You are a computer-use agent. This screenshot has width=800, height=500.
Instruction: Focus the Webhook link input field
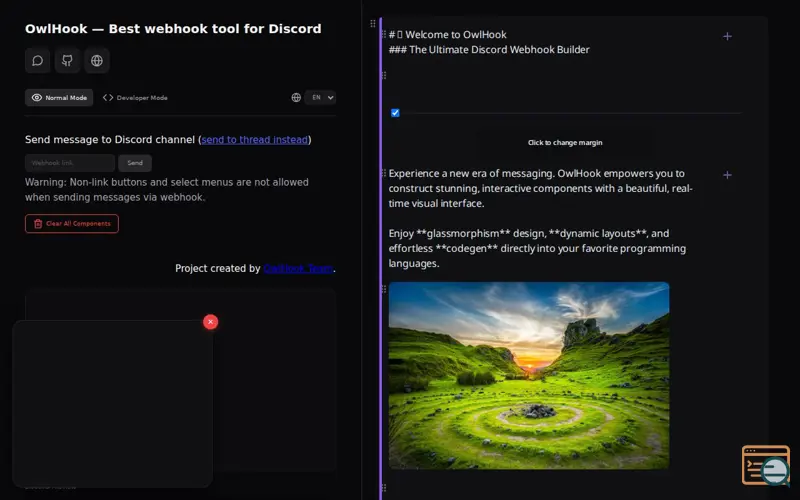(x=70, y=163)
